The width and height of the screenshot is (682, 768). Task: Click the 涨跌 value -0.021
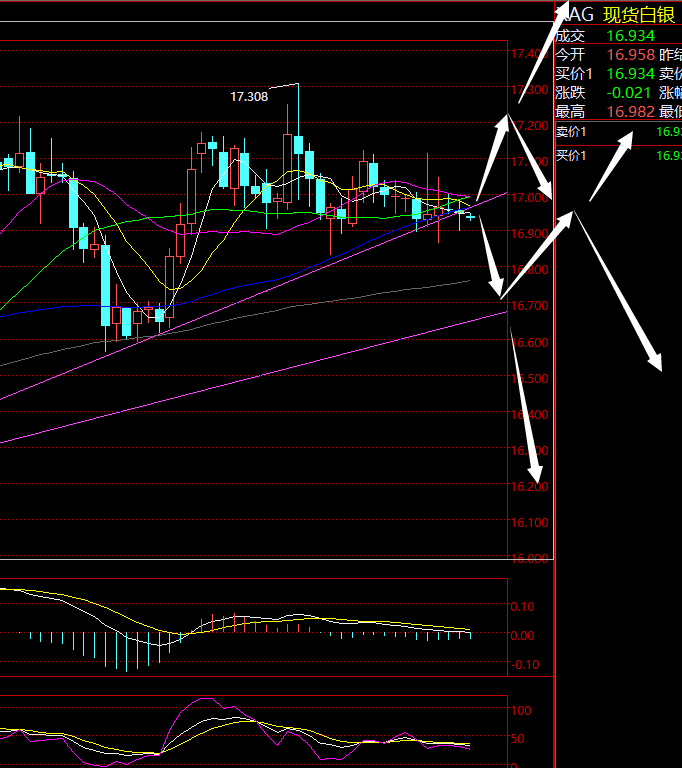click(x=629, y=93)
